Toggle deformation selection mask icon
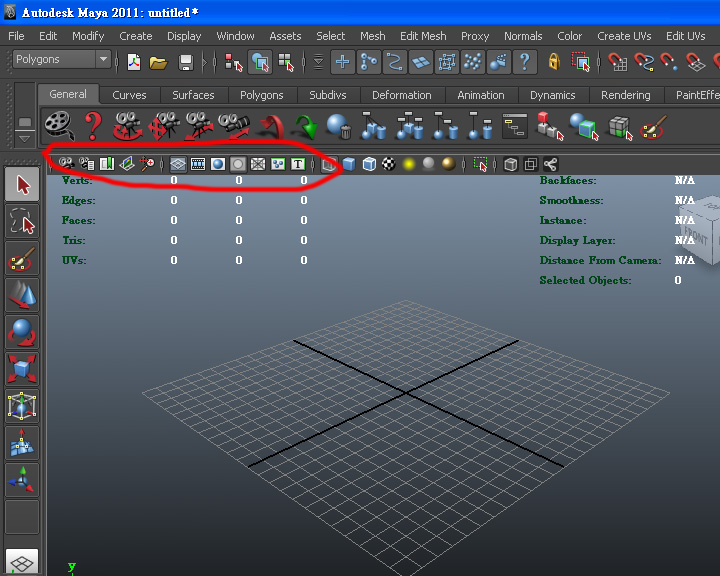 click(x=447, y=62)
